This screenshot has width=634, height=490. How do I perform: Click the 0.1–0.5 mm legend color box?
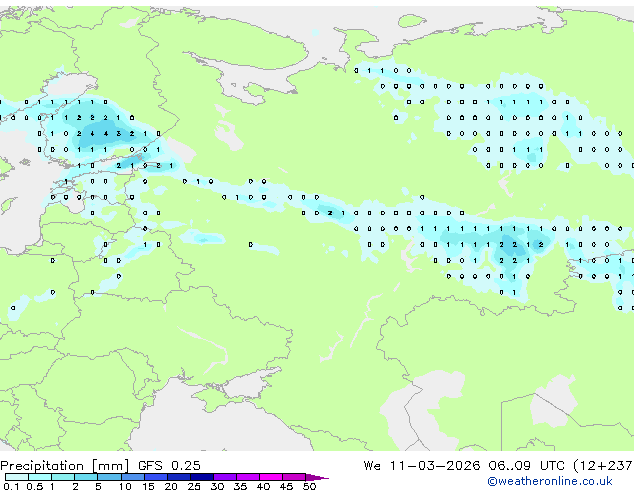point(17,477)
